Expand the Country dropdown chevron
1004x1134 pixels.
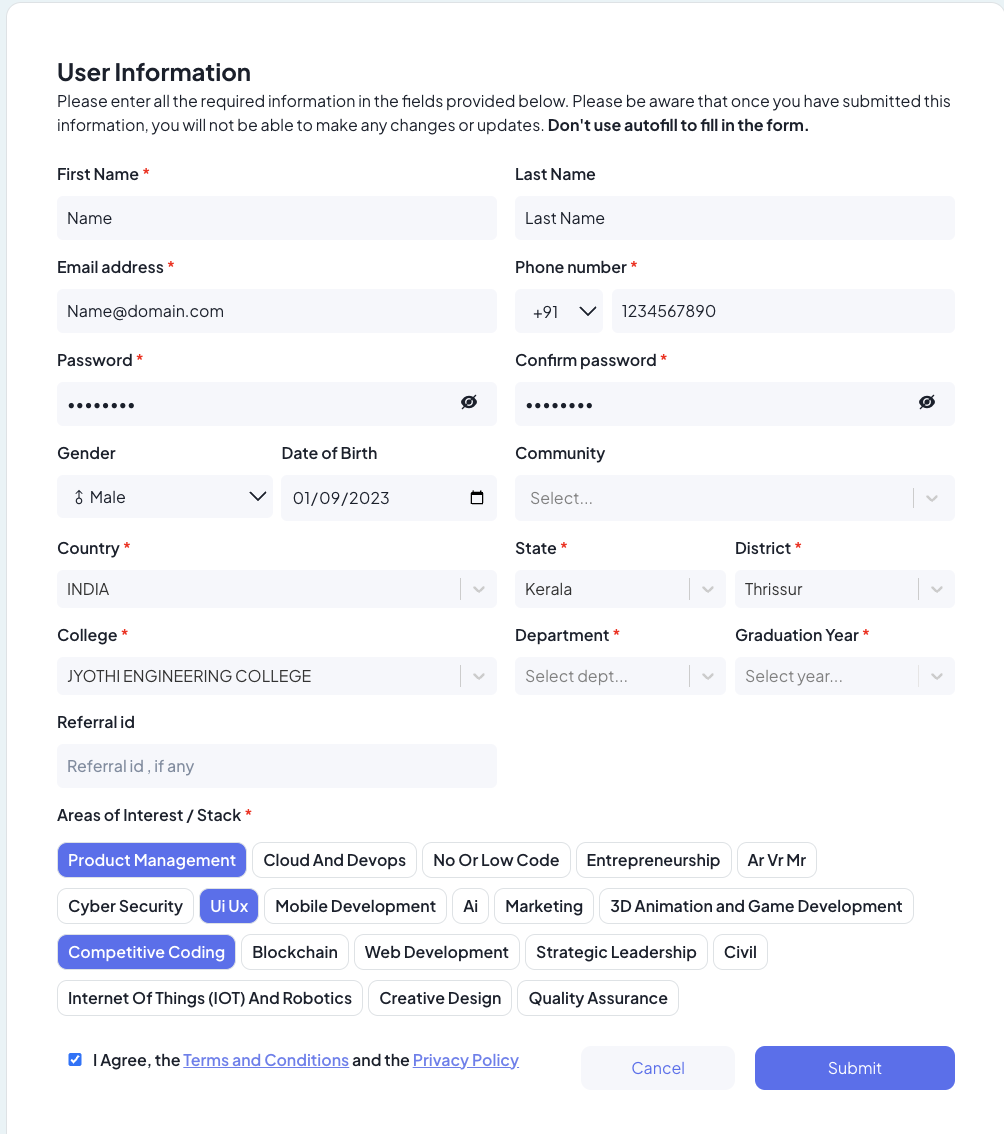pos(479,589)
